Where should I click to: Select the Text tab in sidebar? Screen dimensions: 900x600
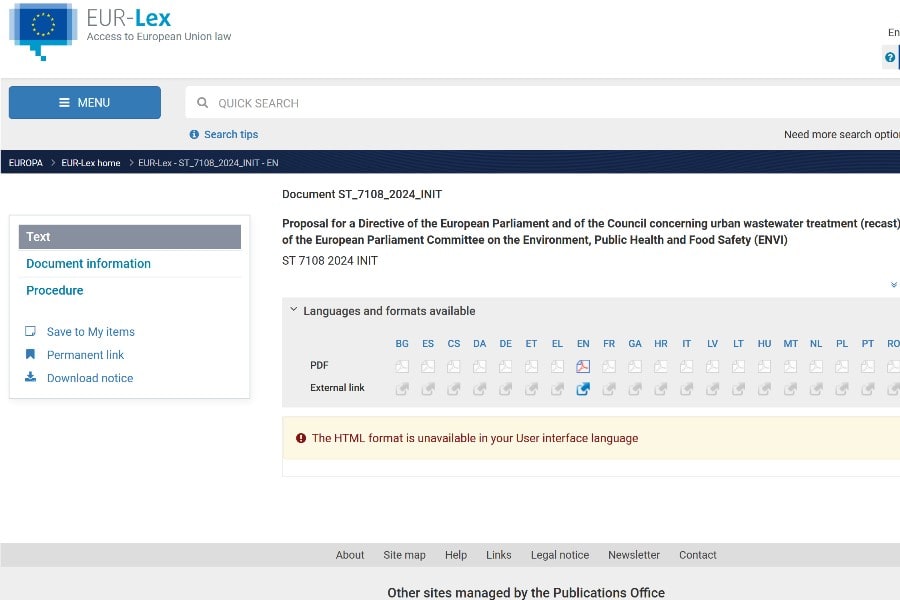[130, 237]
